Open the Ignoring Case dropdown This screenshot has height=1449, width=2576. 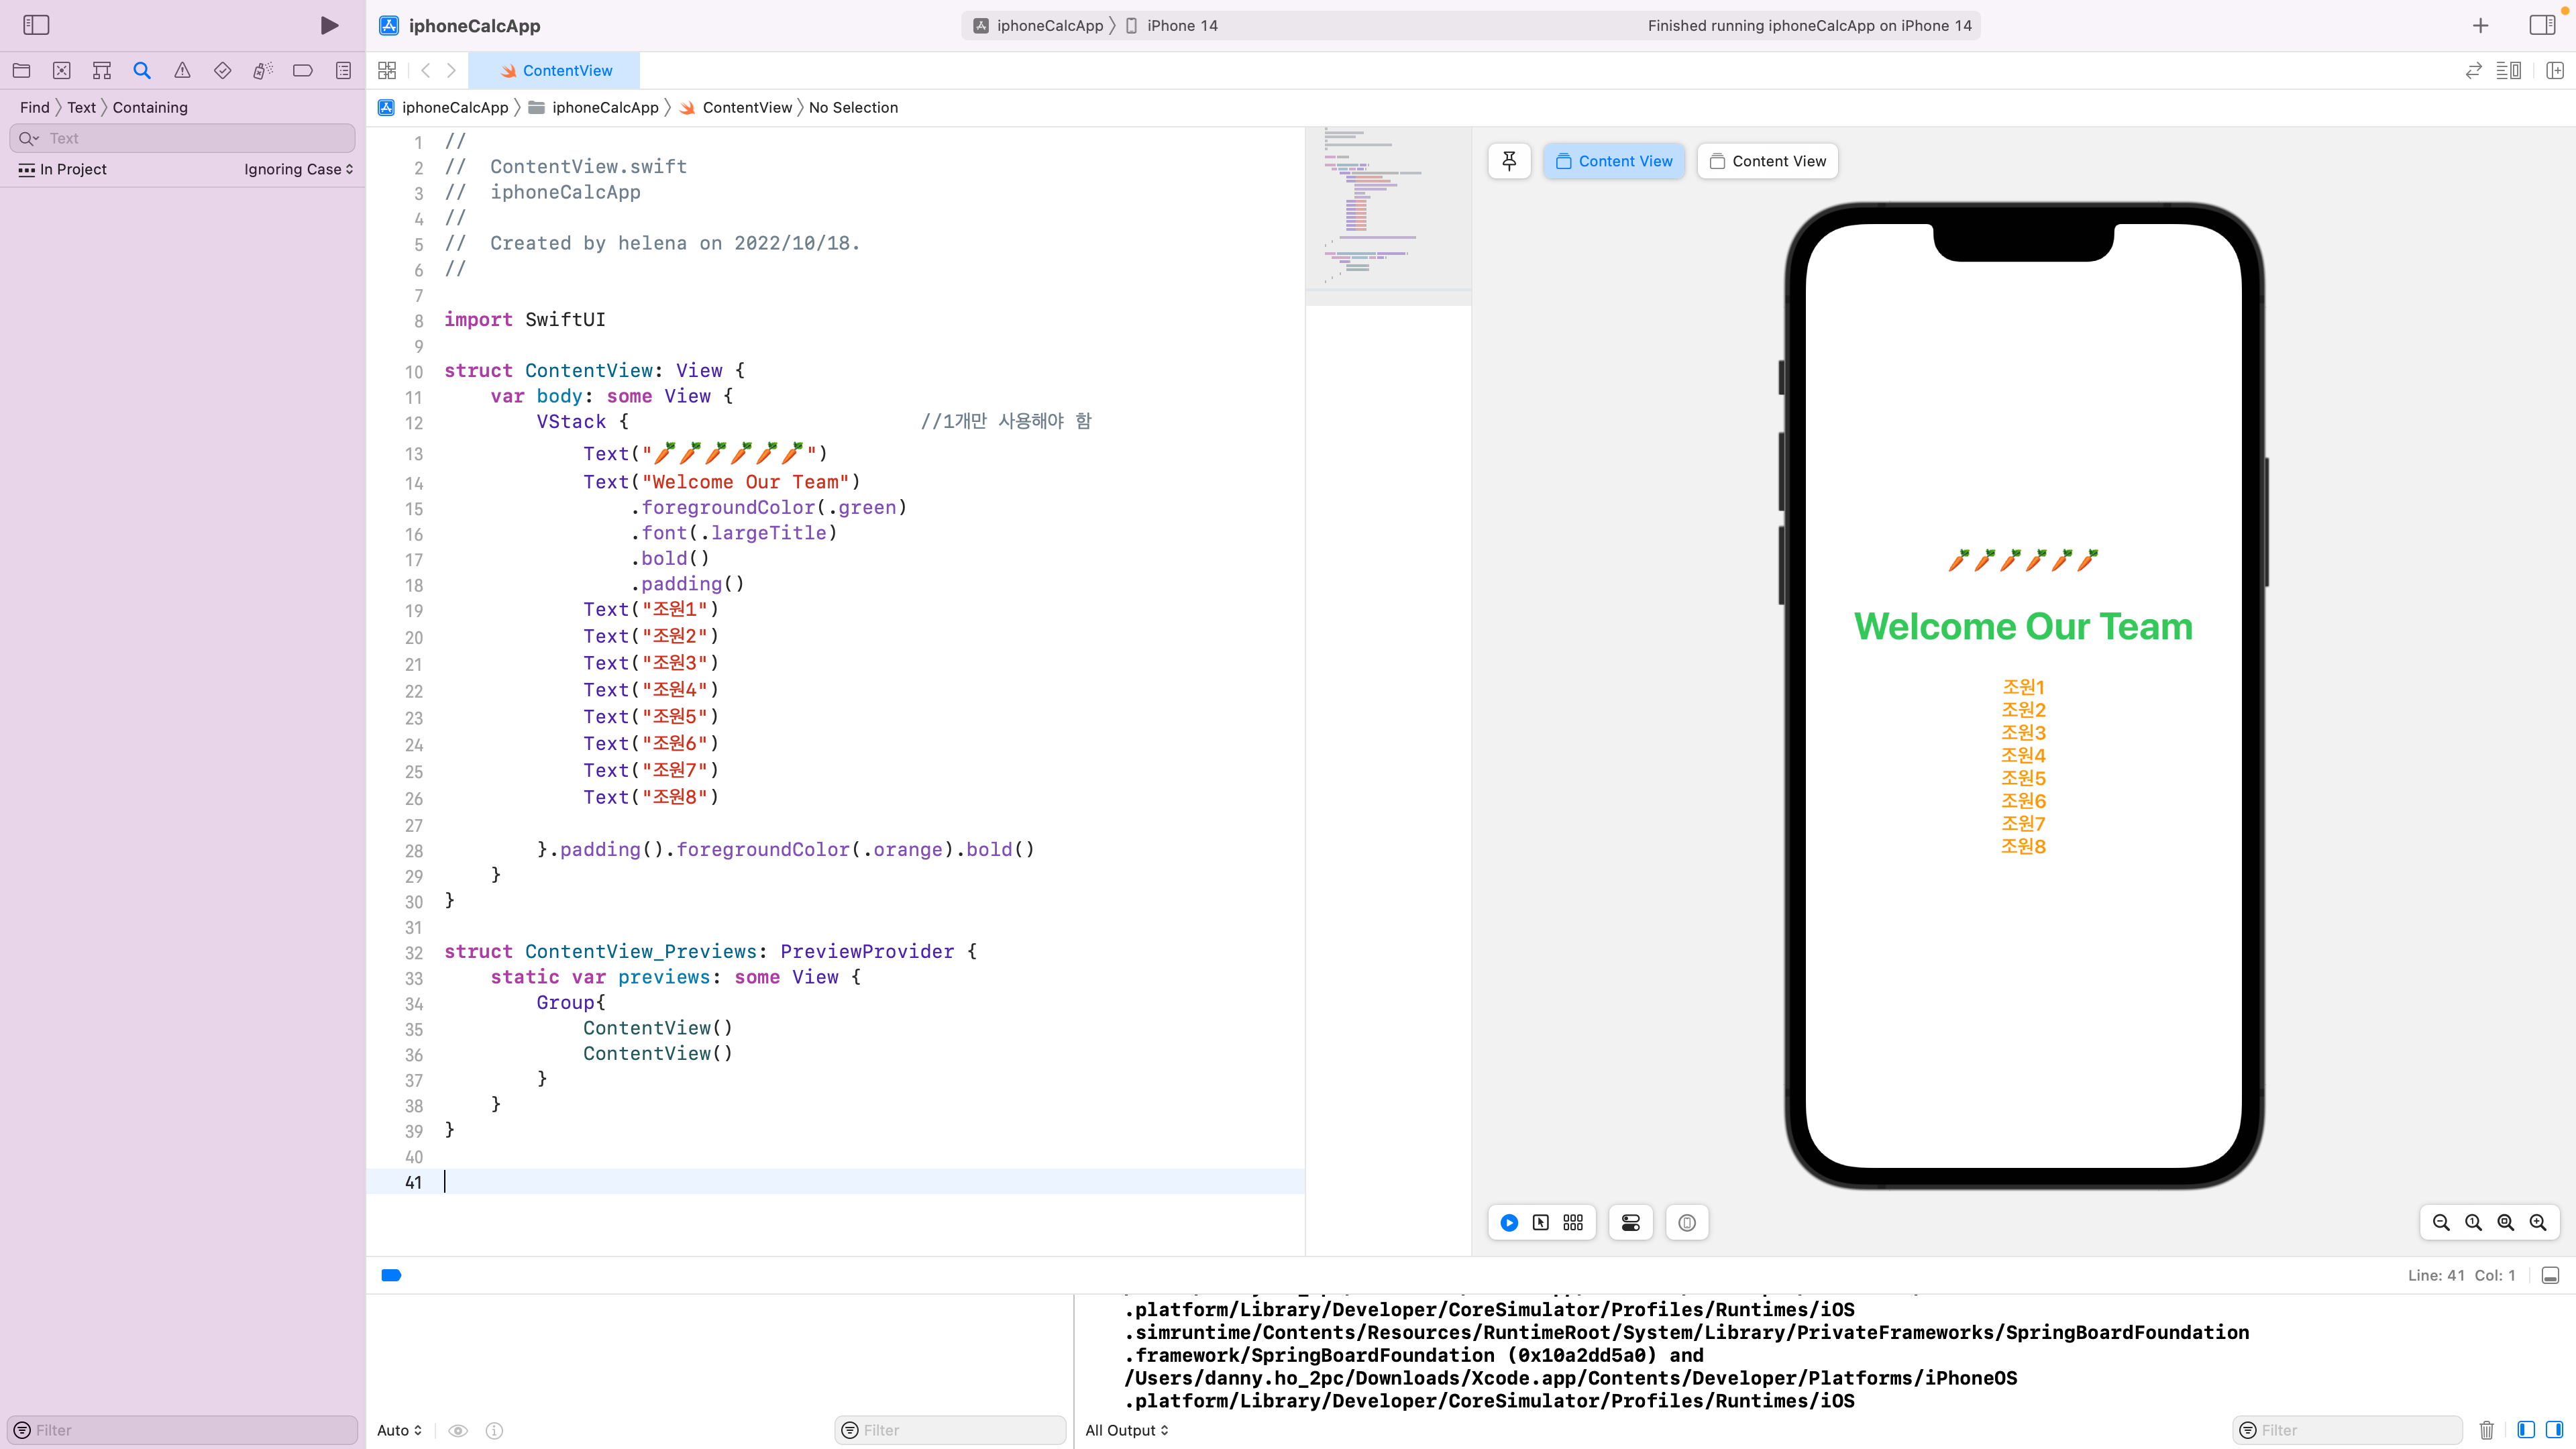298,169
